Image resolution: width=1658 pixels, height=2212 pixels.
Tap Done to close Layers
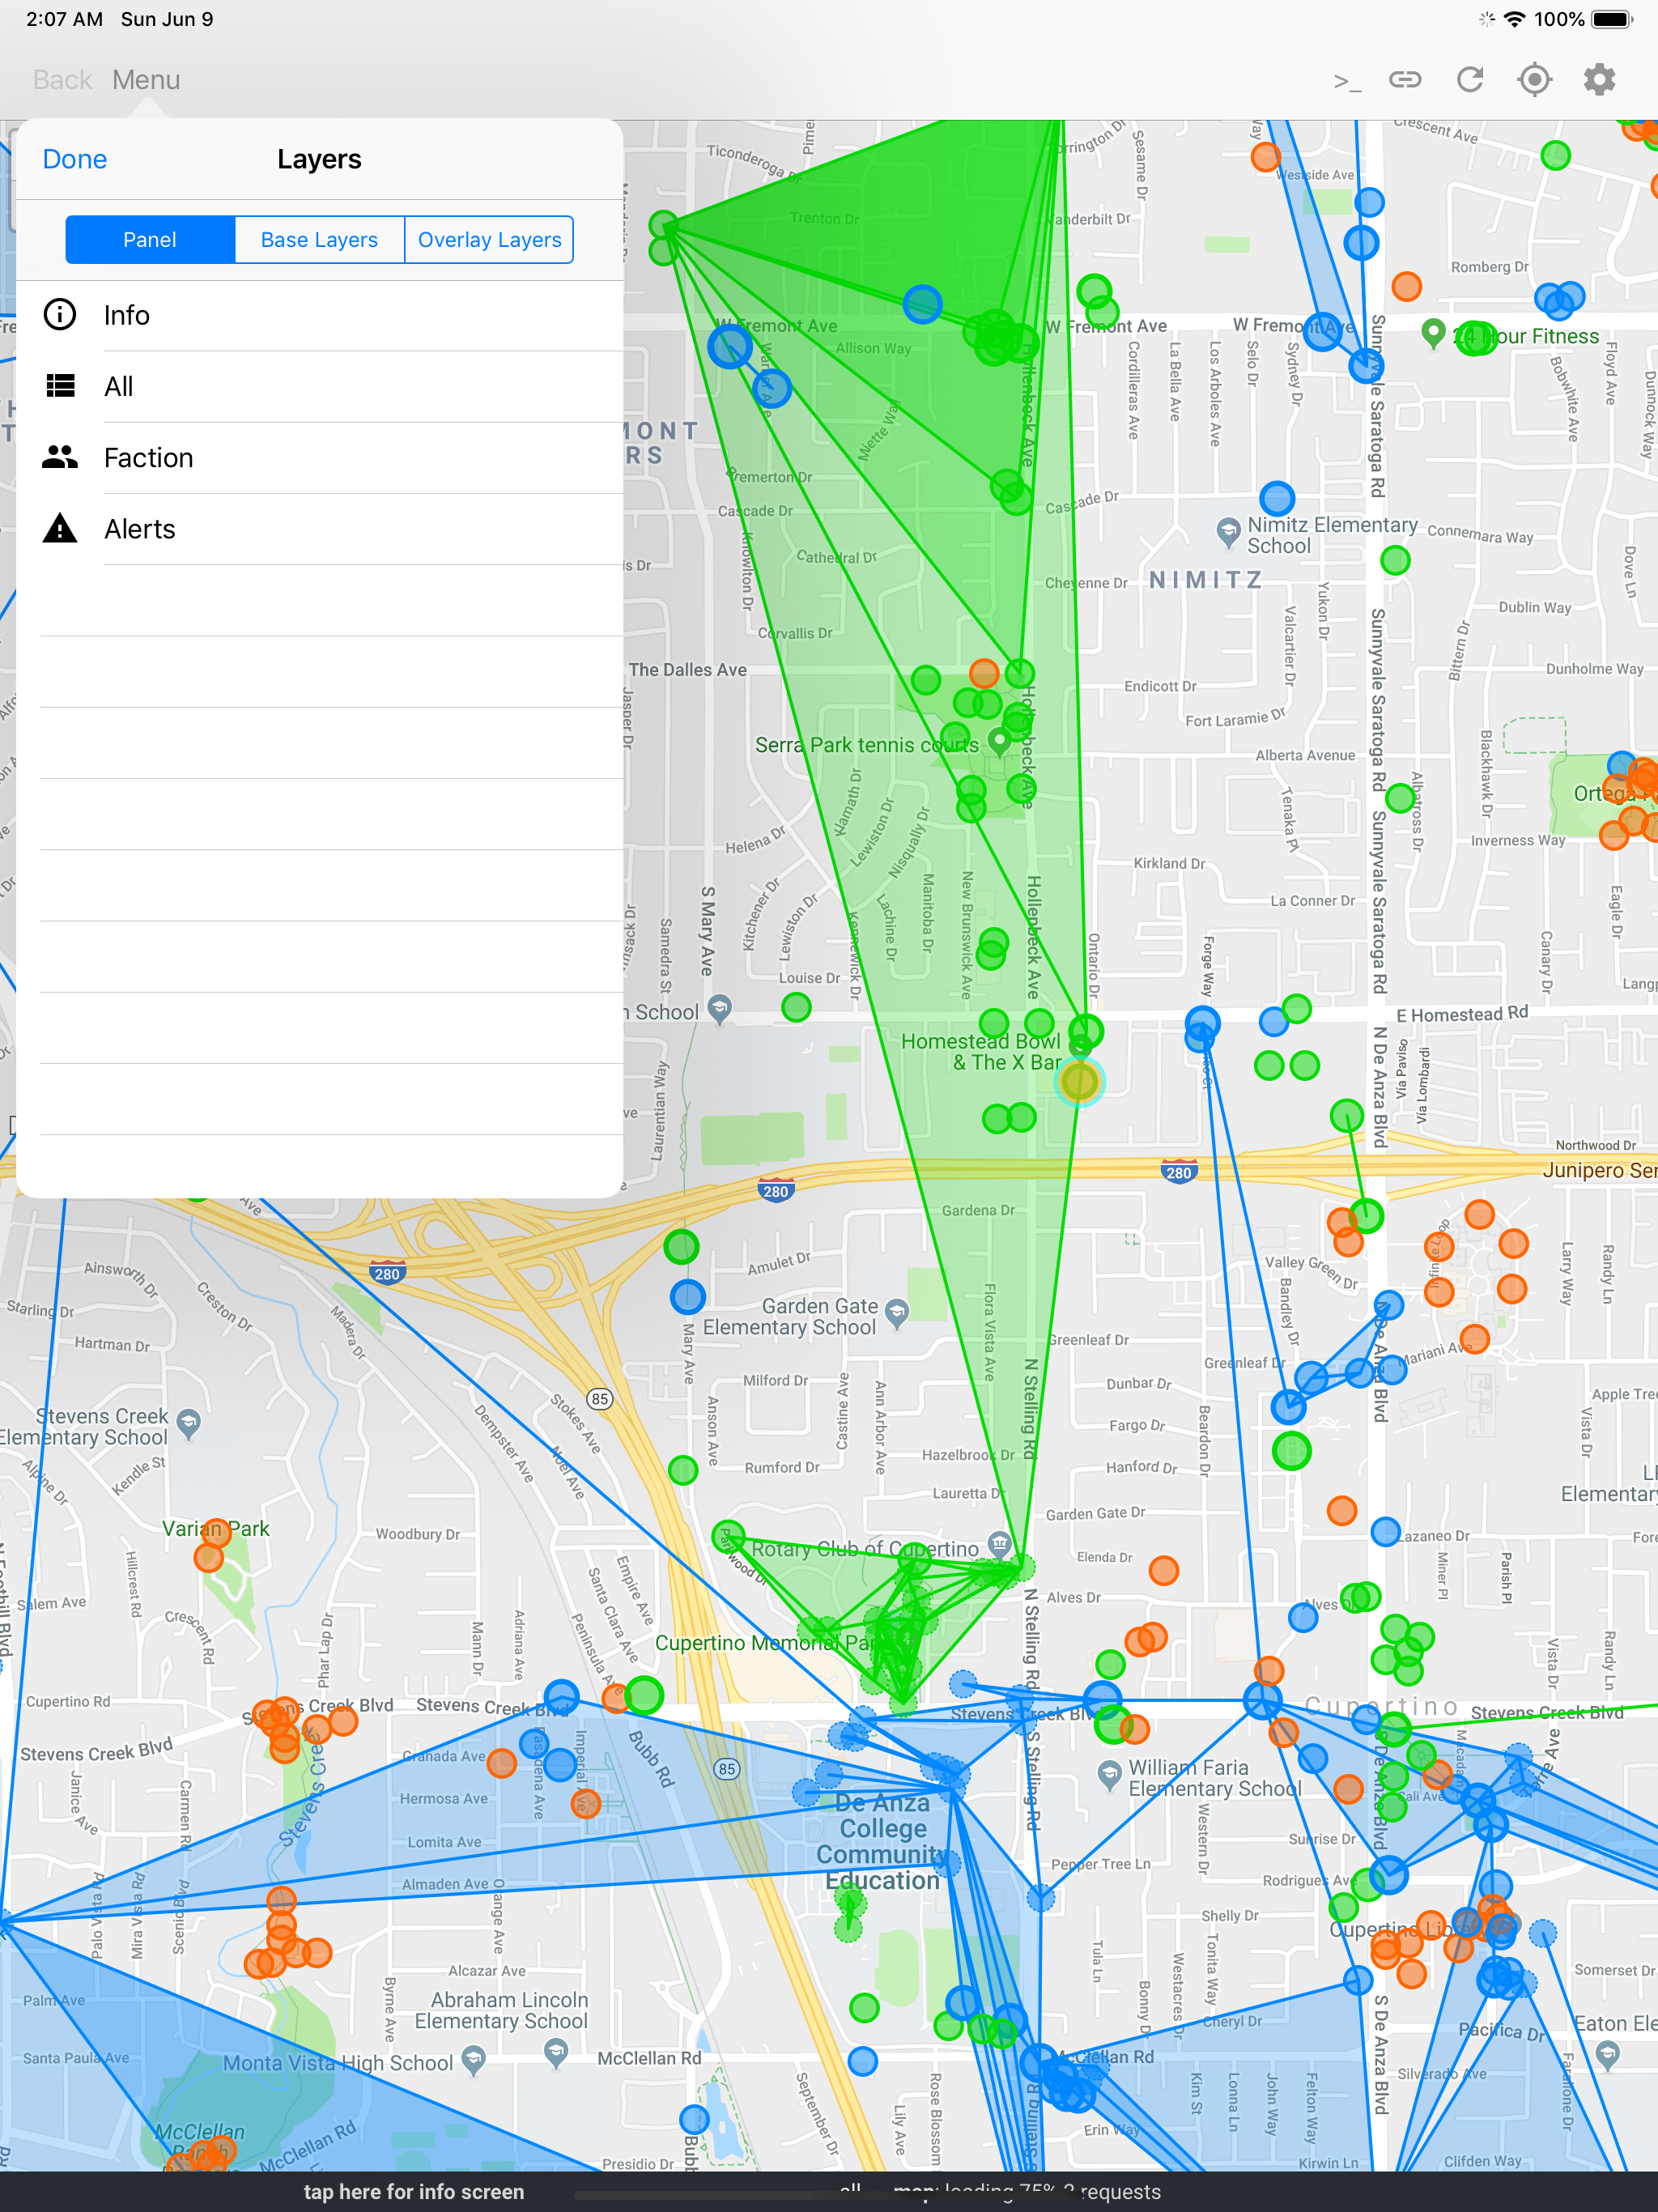point(75,159)
